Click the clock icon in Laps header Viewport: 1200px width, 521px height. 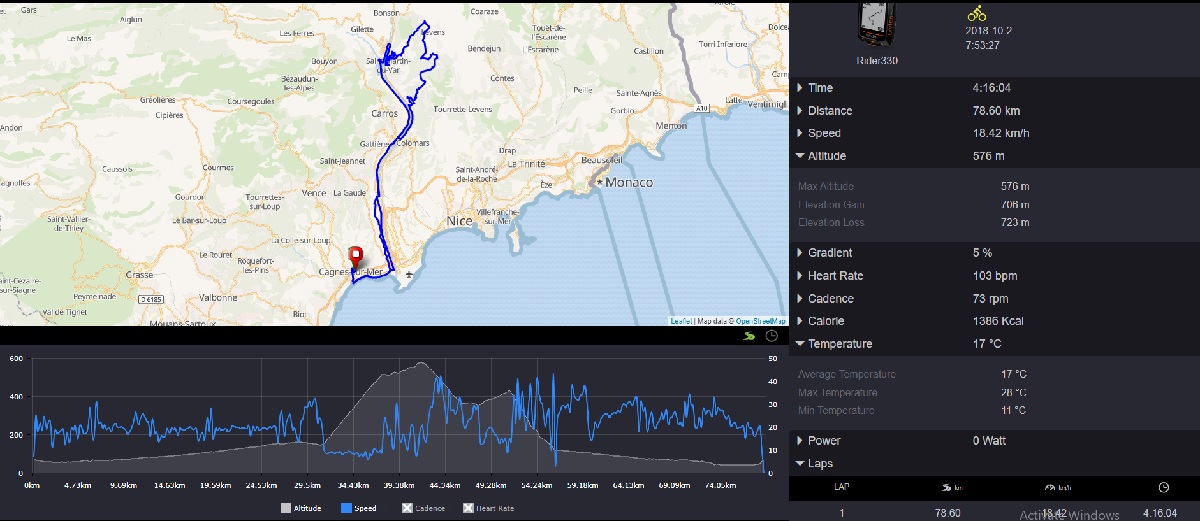pyautogui.click(x=1163, y=488)
